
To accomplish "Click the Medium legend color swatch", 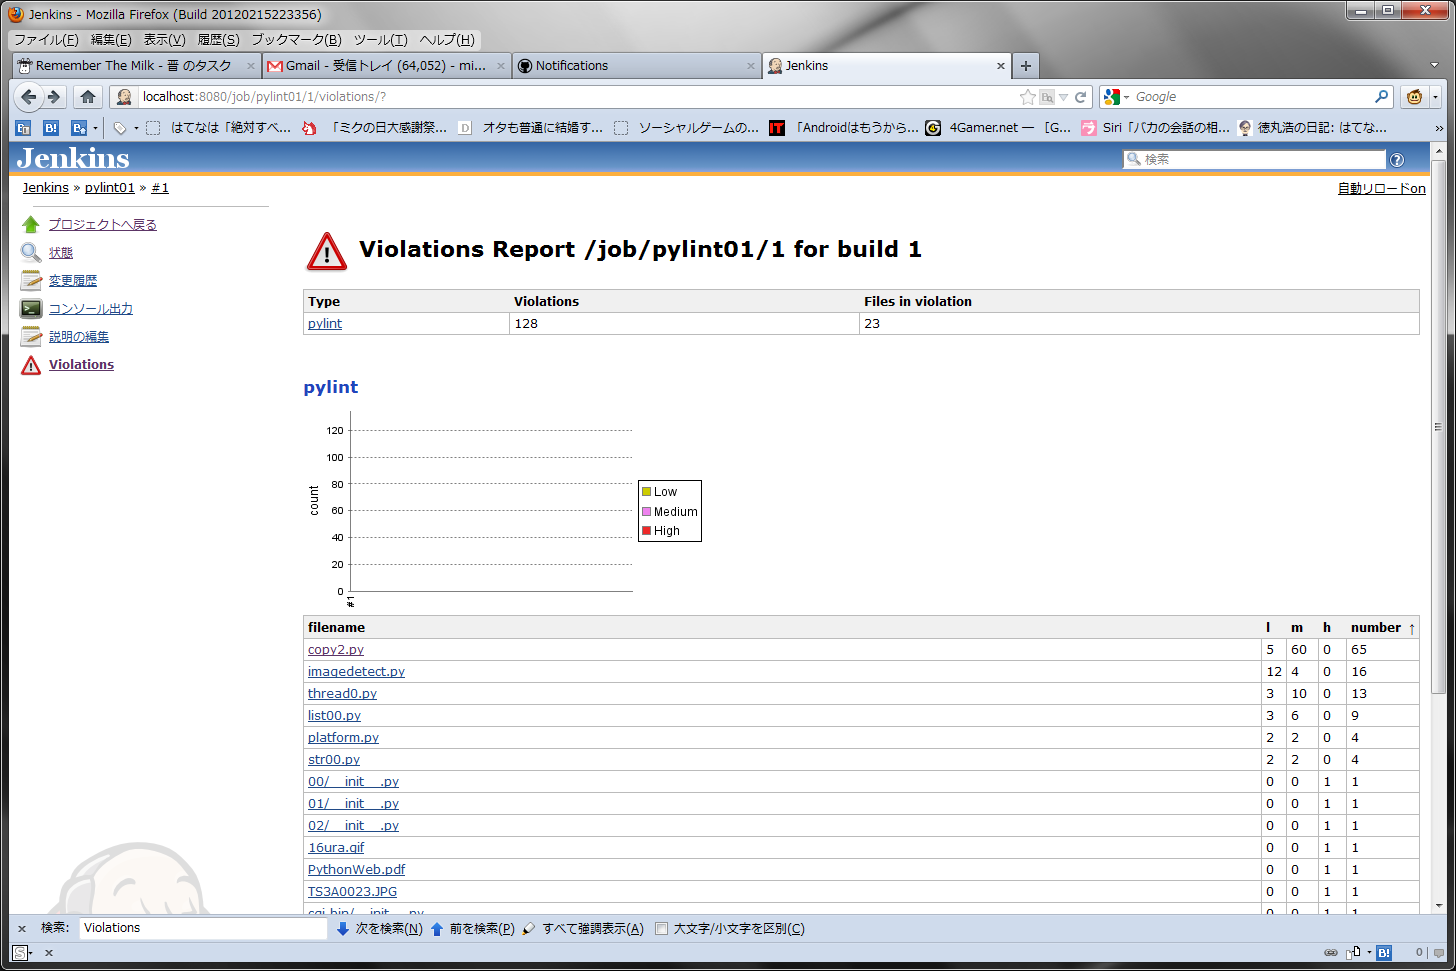I will (647, 512).
